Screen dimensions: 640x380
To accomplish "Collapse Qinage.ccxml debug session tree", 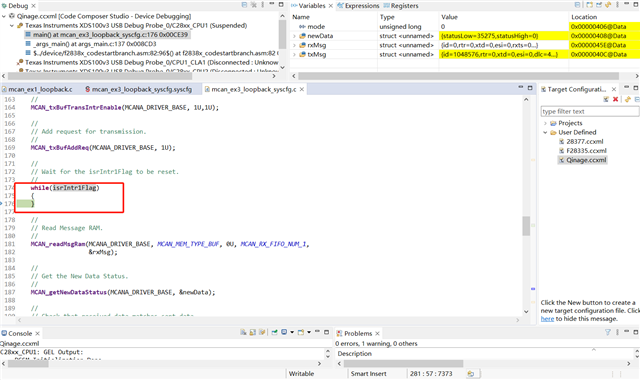I will [4, 16].
